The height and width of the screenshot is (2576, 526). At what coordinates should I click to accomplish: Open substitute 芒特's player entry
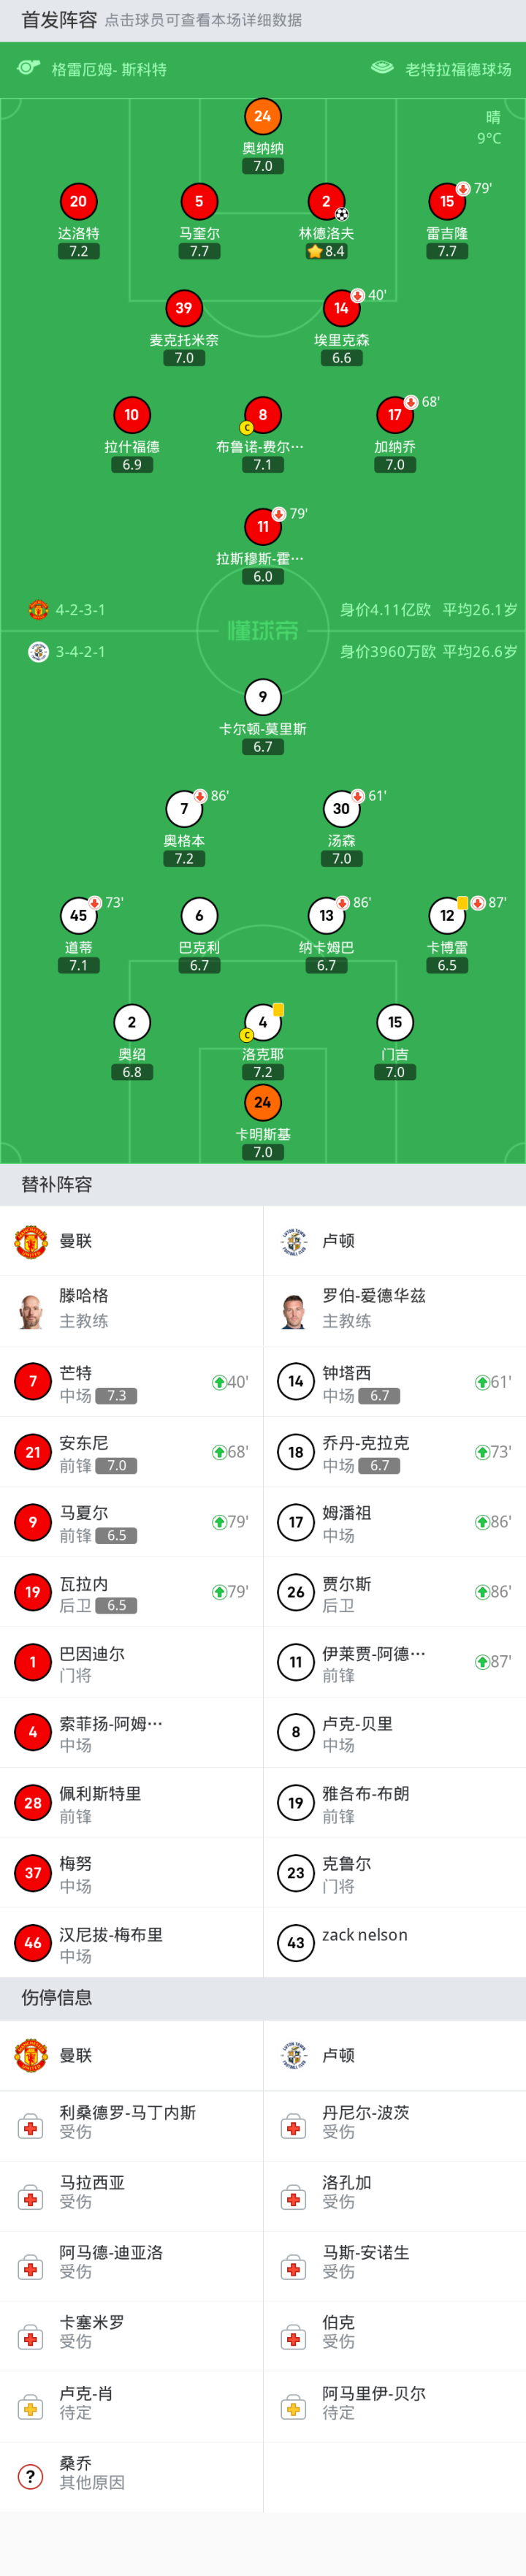point(131,1382)
